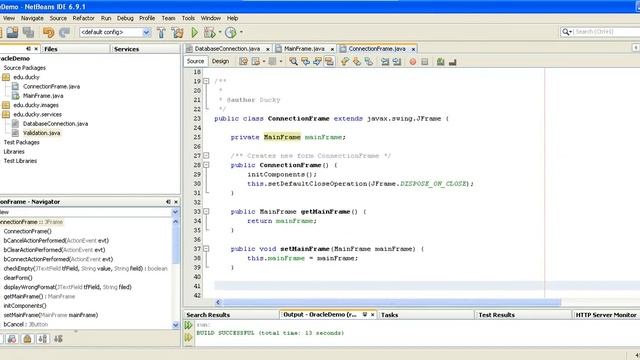This screenshot has height=360, width=640.
Task: Click Shift Line Right icon
Action: tap(397, 62)
